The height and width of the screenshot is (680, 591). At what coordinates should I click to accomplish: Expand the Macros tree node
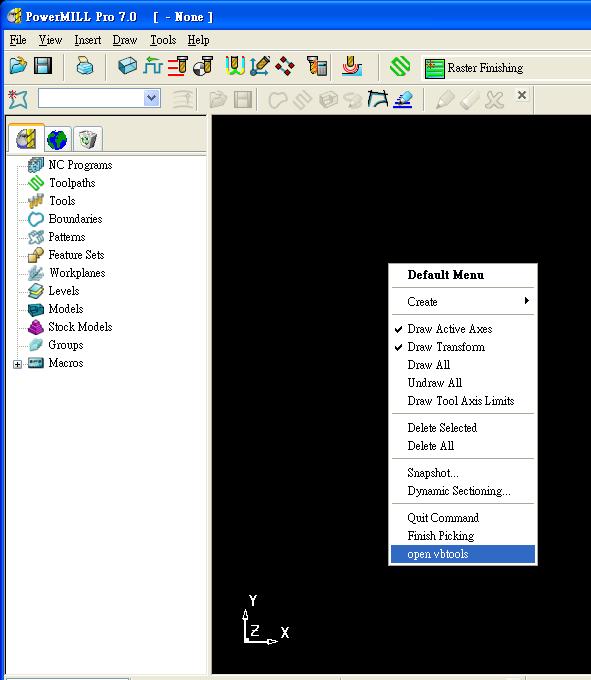coord(17,364)
